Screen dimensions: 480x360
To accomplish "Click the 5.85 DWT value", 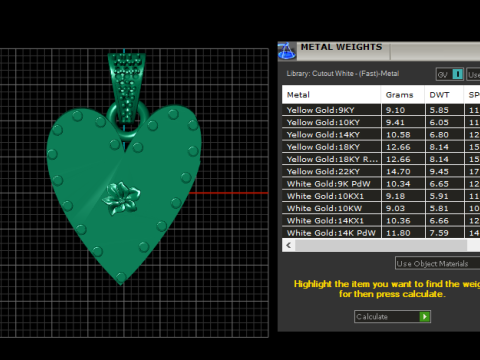I will point(439,110).
